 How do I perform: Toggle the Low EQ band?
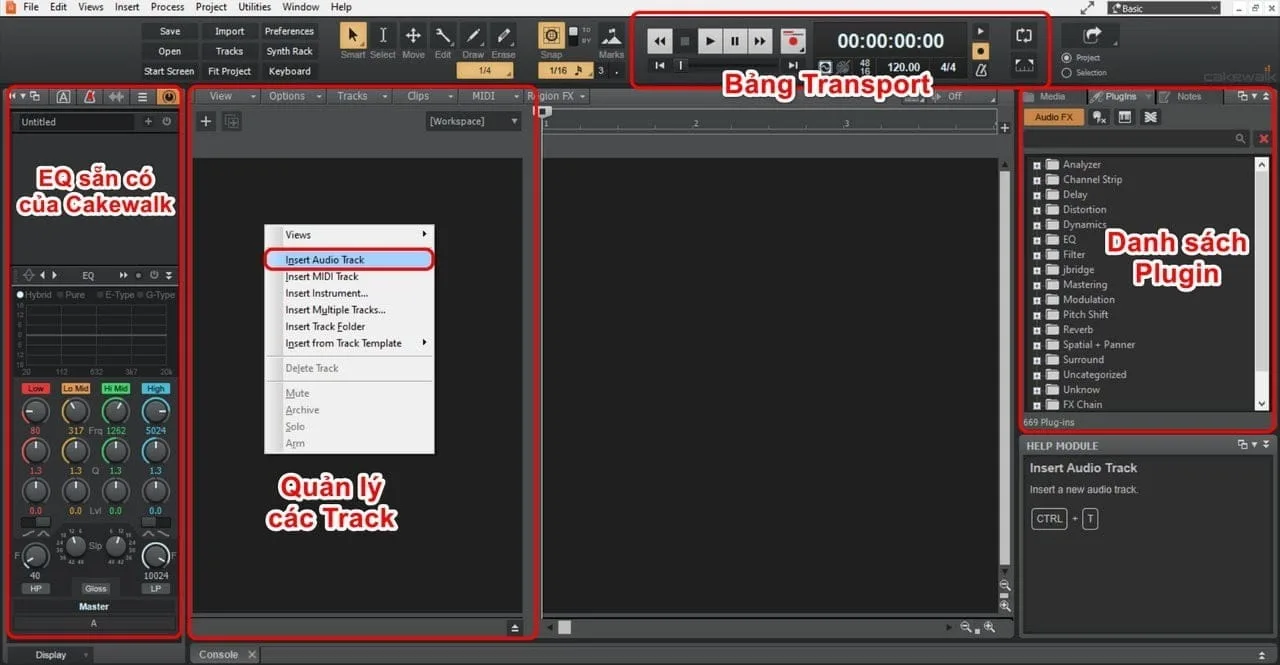pos(36,388)
